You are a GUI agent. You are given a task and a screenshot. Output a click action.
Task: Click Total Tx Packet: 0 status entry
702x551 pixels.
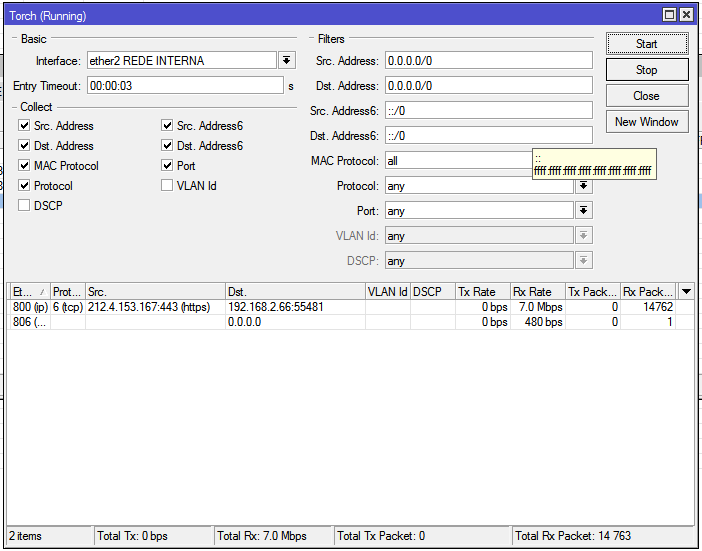coord(423,536)
